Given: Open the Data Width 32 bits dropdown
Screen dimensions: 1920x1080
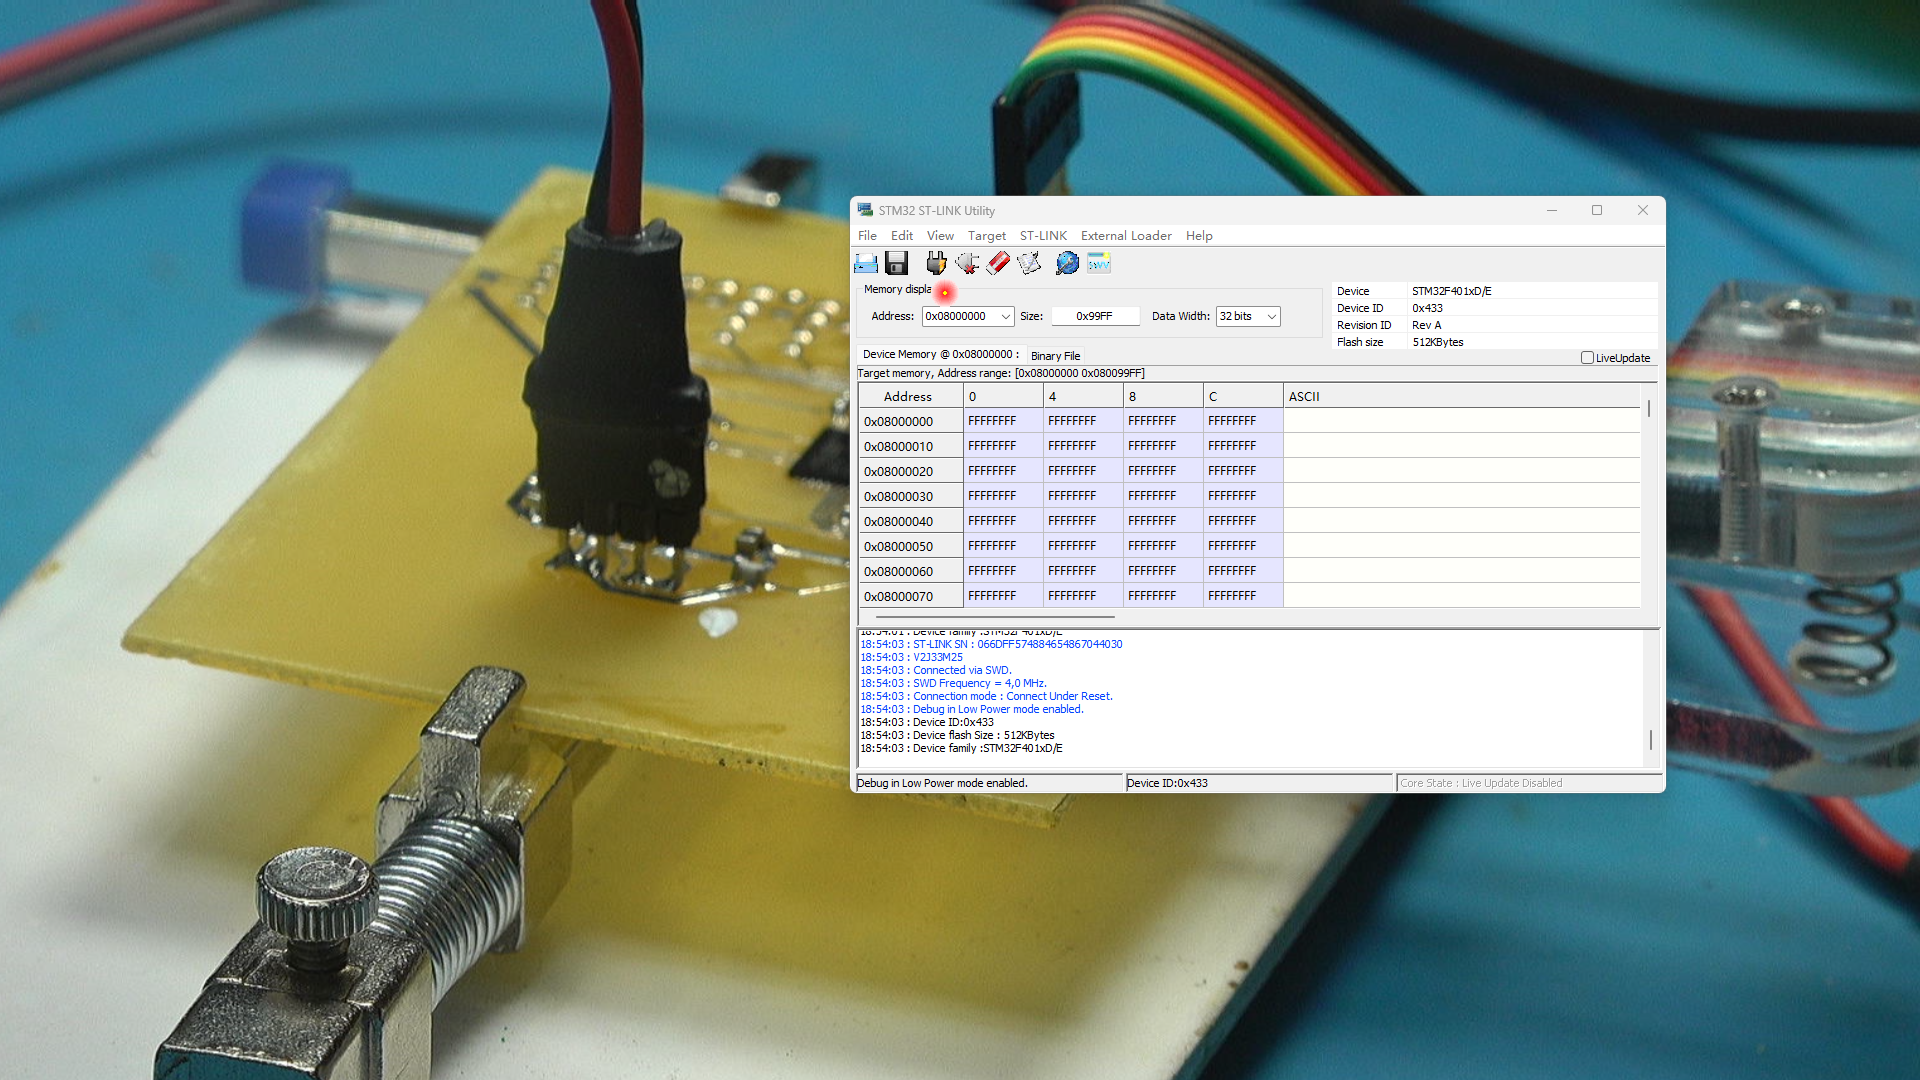Looking at the screenshot, I should coord(1271,317).
